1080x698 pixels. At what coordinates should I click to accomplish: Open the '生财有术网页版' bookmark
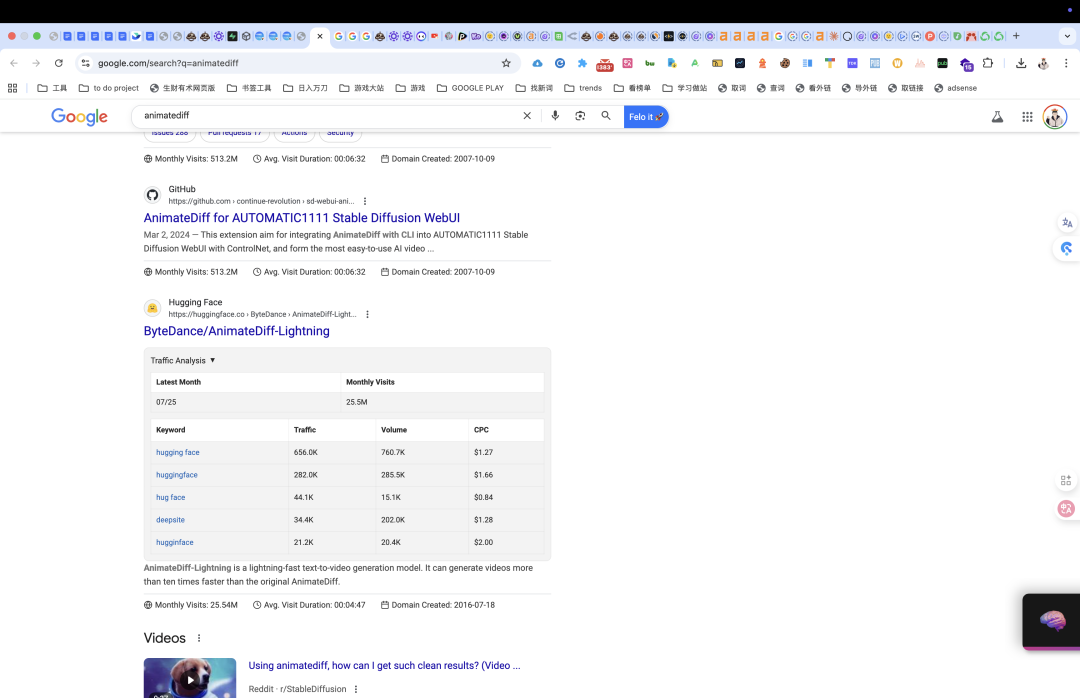pyautogui.click(x=183, y=88)
